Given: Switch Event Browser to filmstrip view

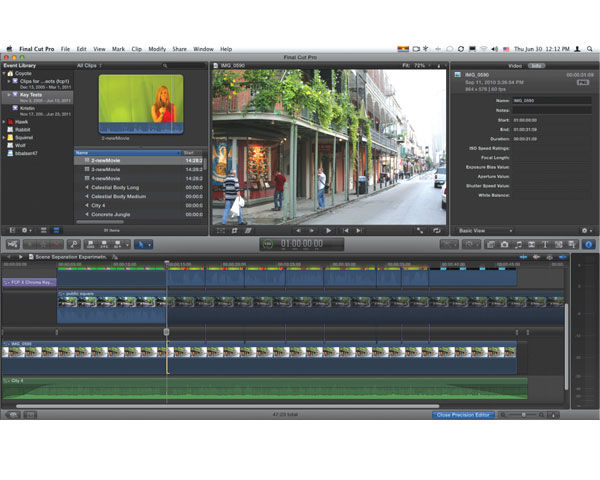Looking at the screenshot, I should [x=44, y=230].
